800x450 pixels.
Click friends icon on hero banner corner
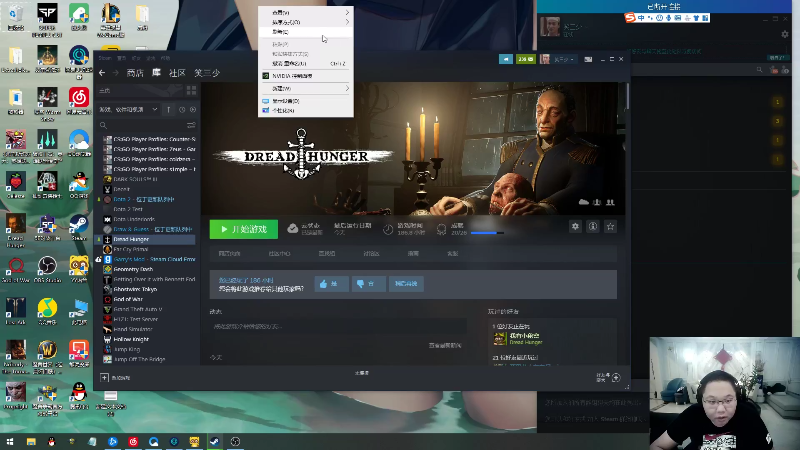610,203
